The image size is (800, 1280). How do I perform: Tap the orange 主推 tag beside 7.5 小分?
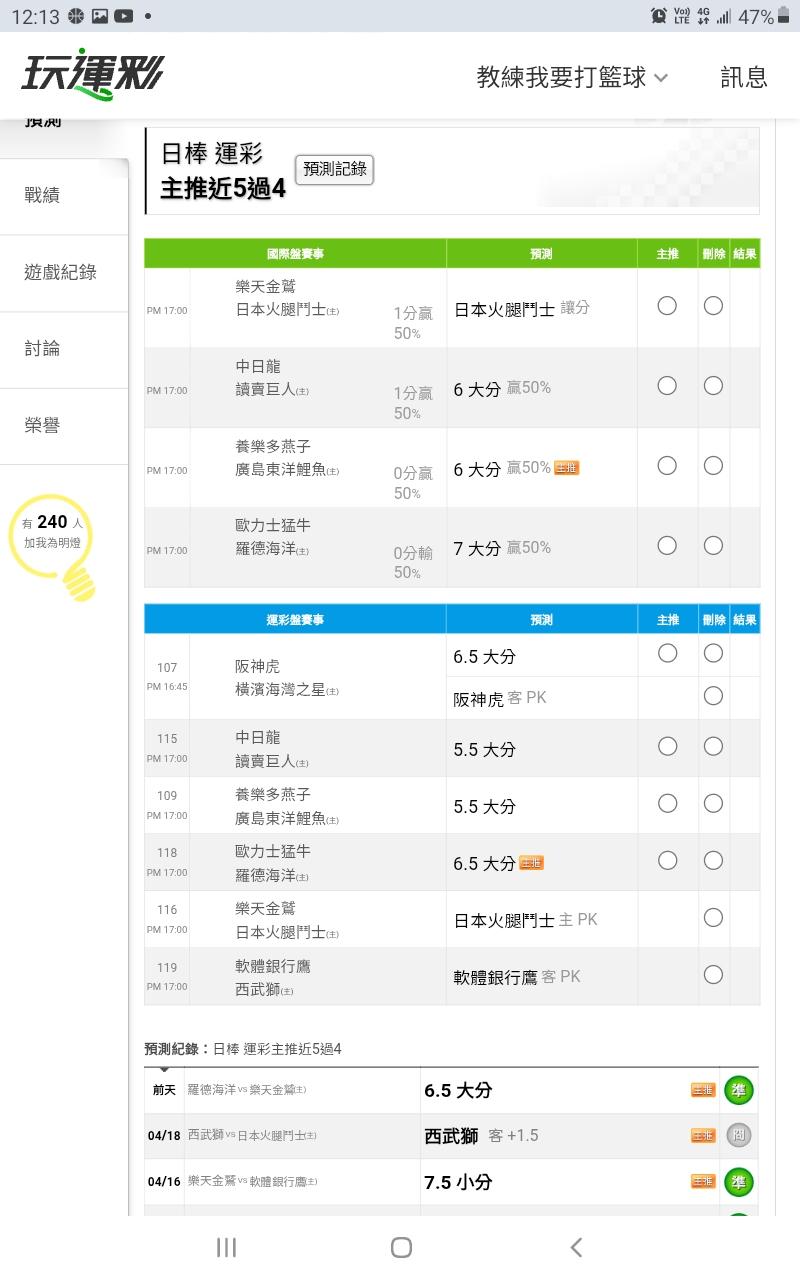click(703, 1182)
